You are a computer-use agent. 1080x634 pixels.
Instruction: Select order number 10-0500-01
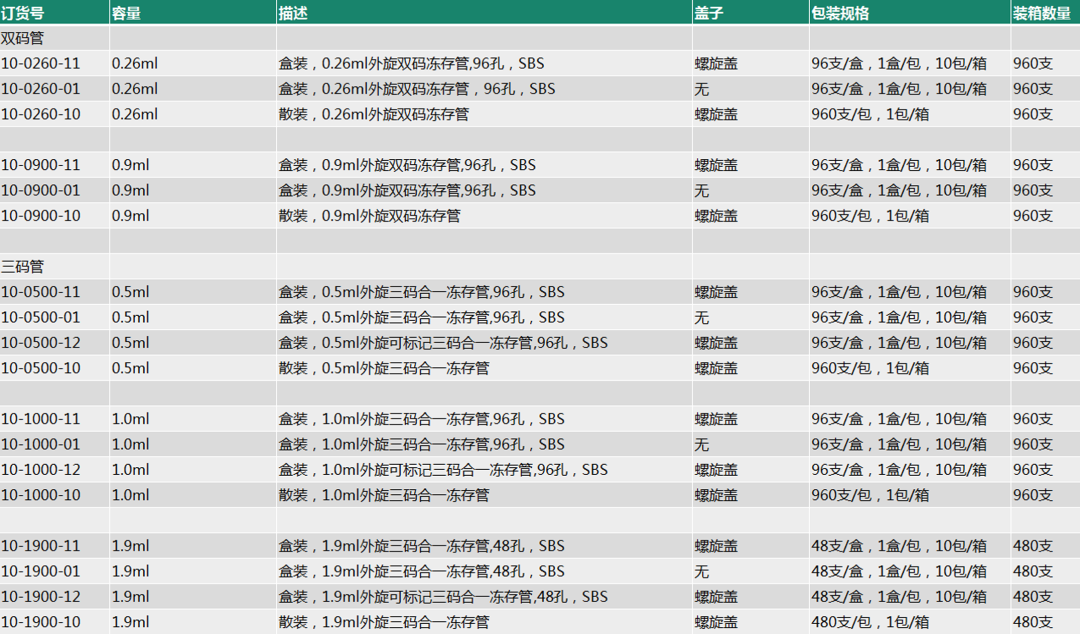(x=41, y=318)
